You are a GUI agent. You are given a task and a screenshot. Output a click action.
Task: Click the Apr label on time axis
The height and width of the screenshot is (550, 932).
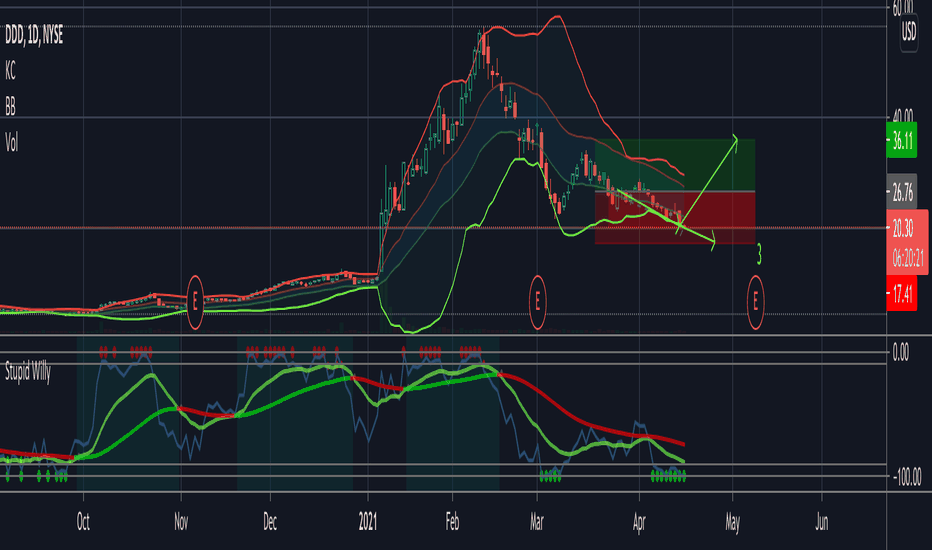(x=639, y=522)
